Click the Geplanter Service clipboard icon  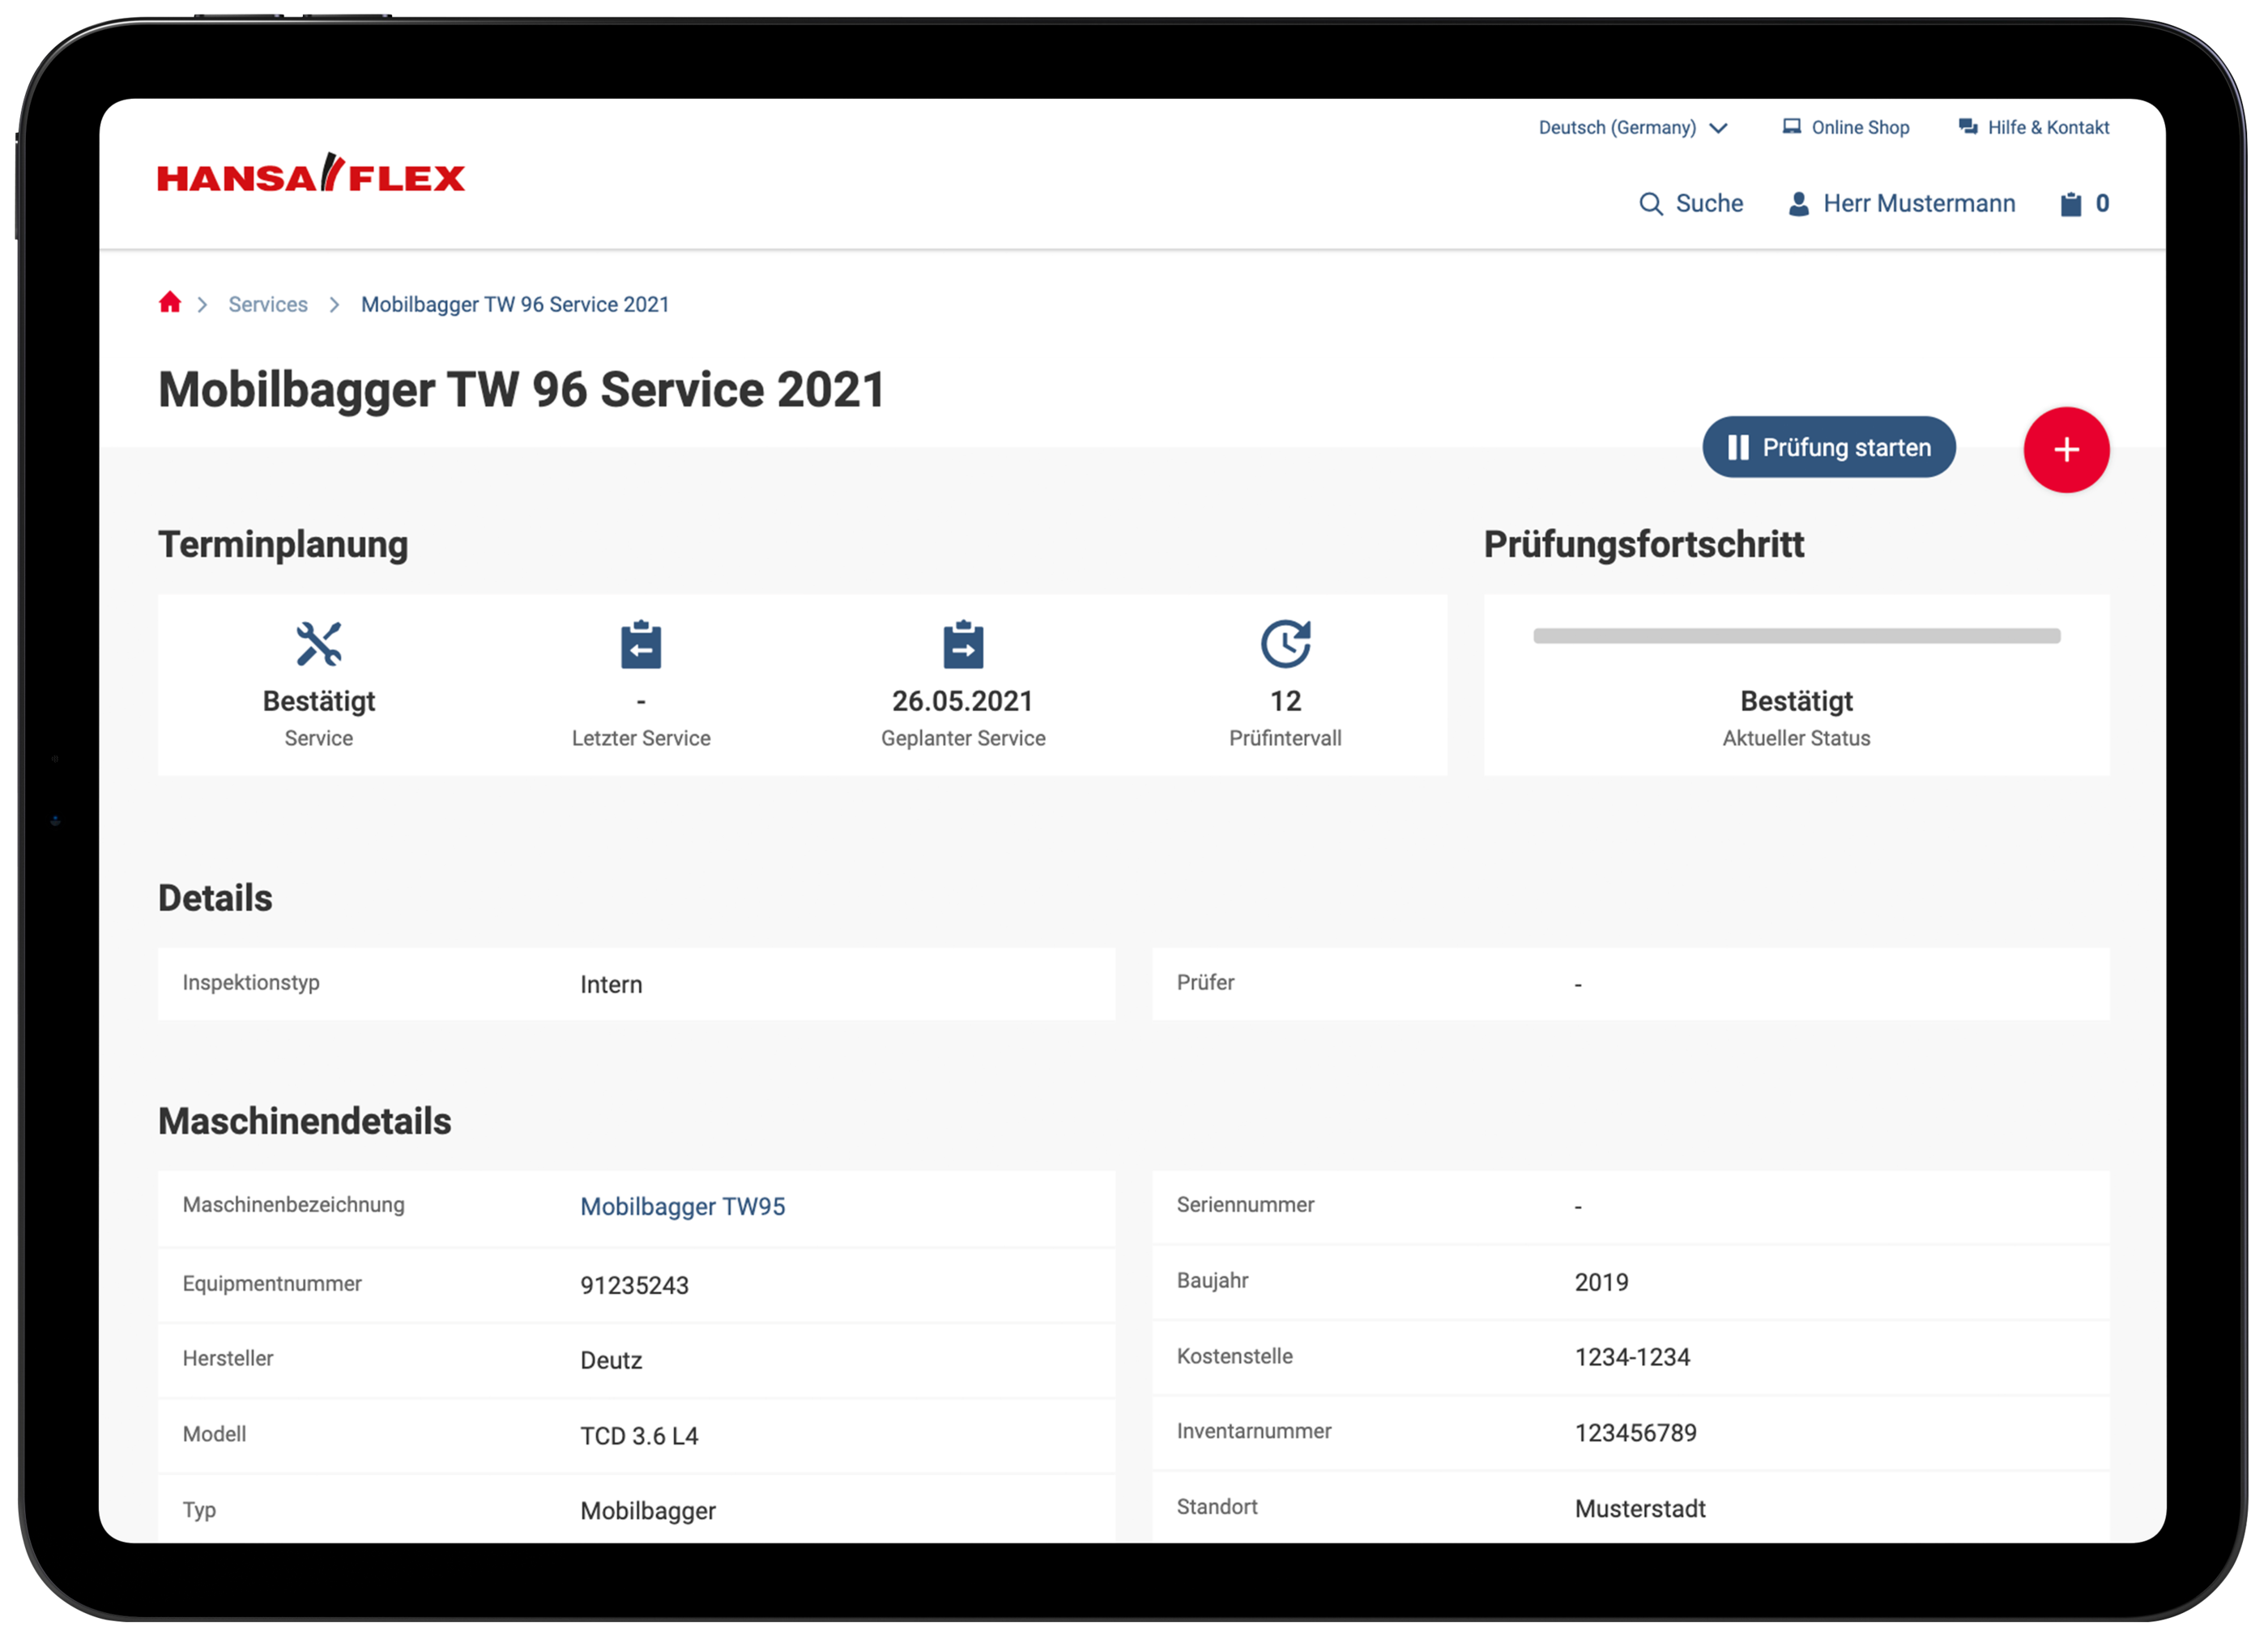tap(963, 644)
